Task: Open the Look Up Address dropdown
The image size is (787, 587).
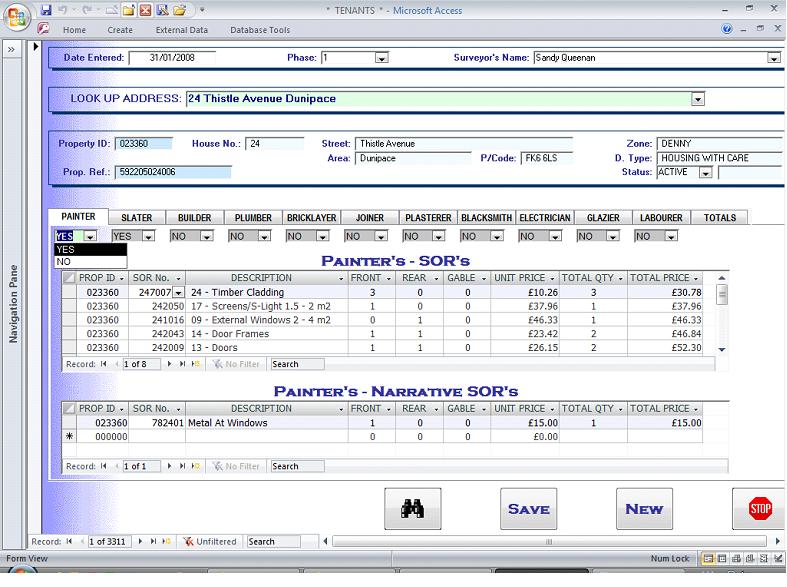Action: click(x=698, y=99)
